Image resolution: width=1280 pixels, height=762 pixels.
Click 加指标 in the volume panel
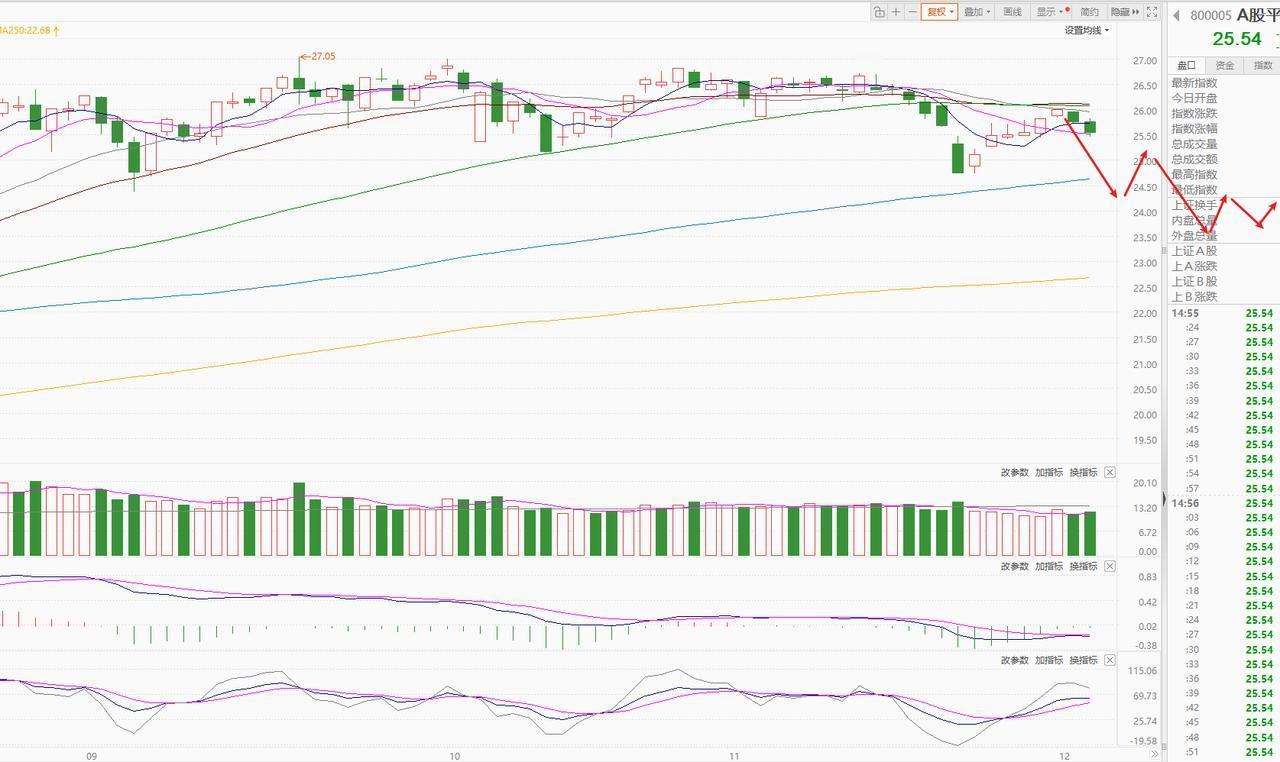(x=1049, y=472)
